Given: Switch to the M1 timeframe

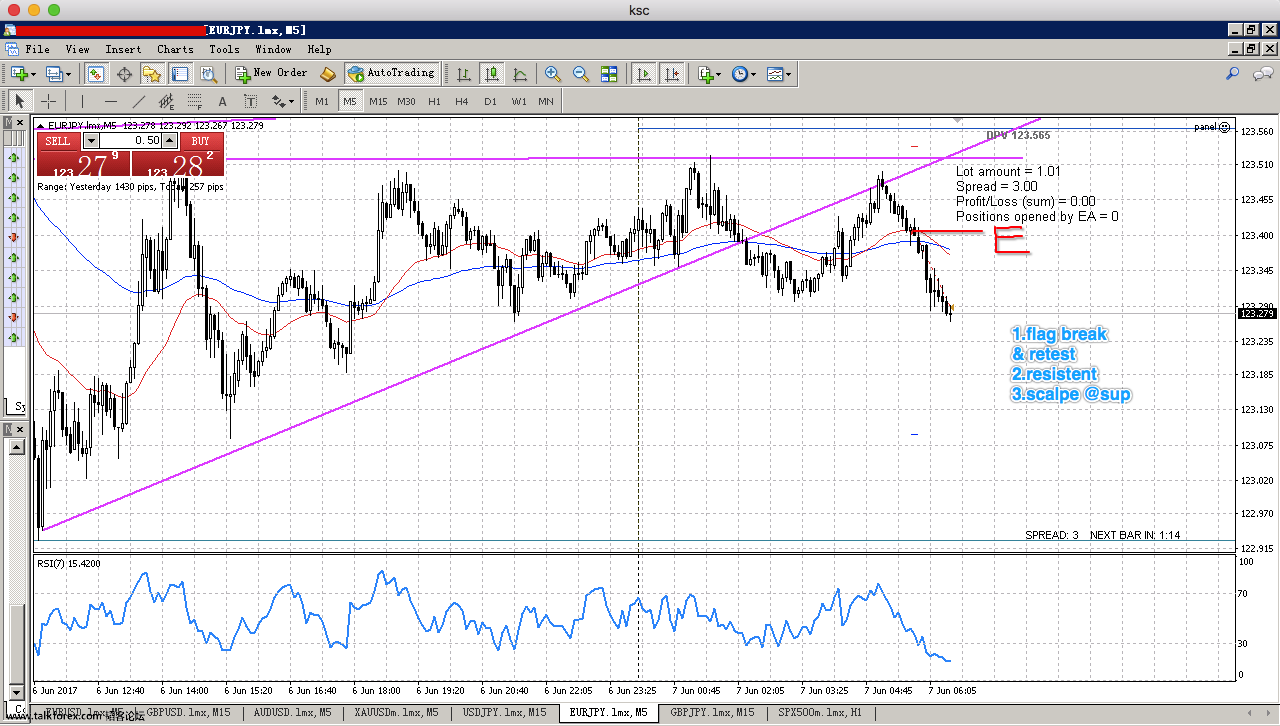Looking at the screenshot, I should point(321,101).
